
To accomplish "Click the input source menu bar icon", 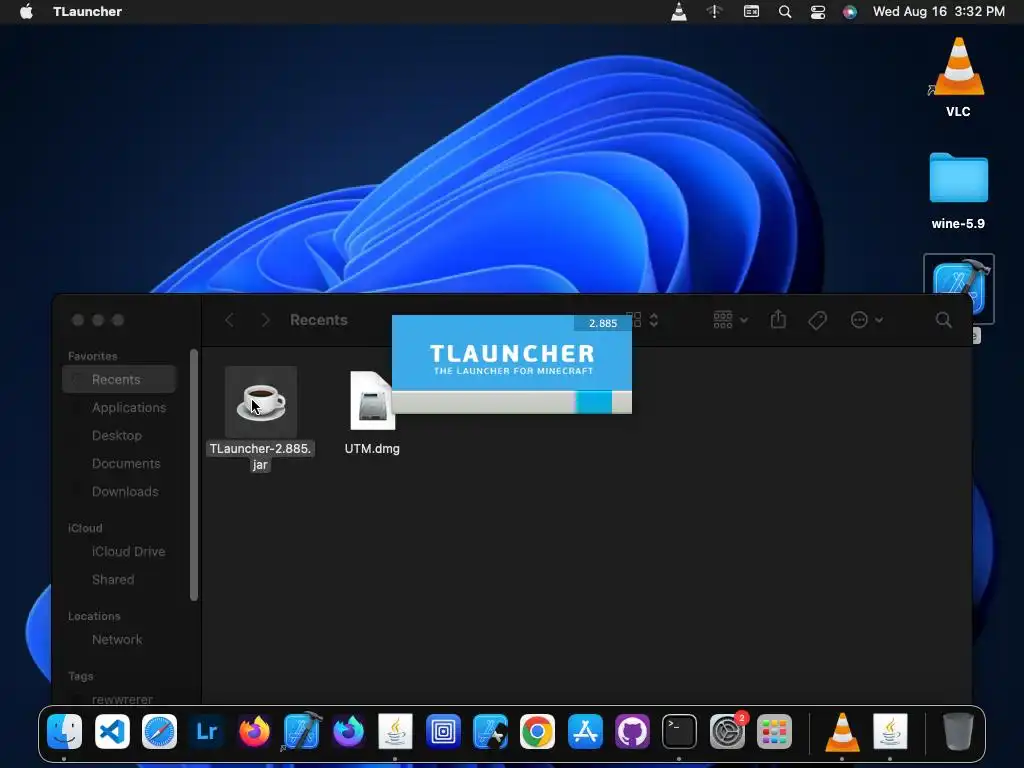I will point(752,12).
